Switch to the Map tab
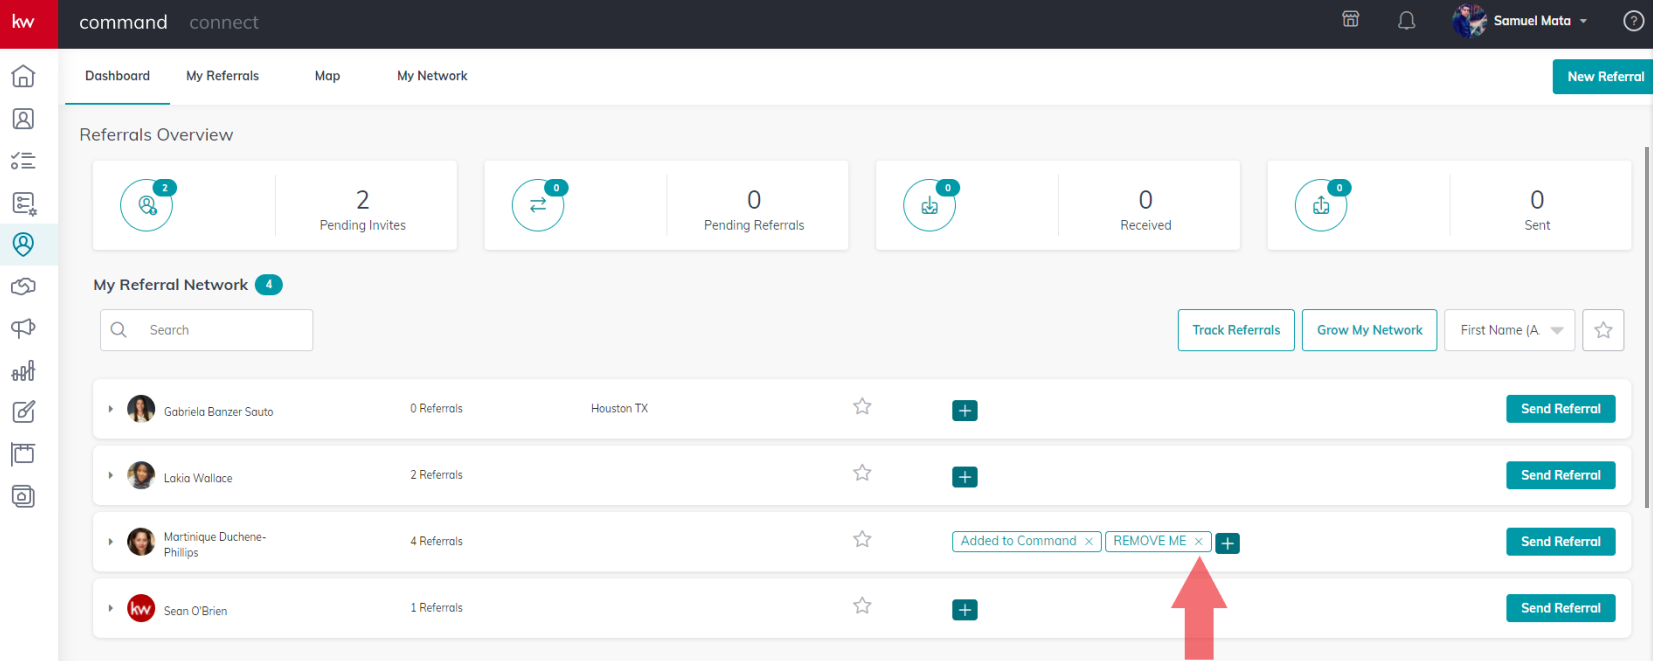 coord(327,76)
